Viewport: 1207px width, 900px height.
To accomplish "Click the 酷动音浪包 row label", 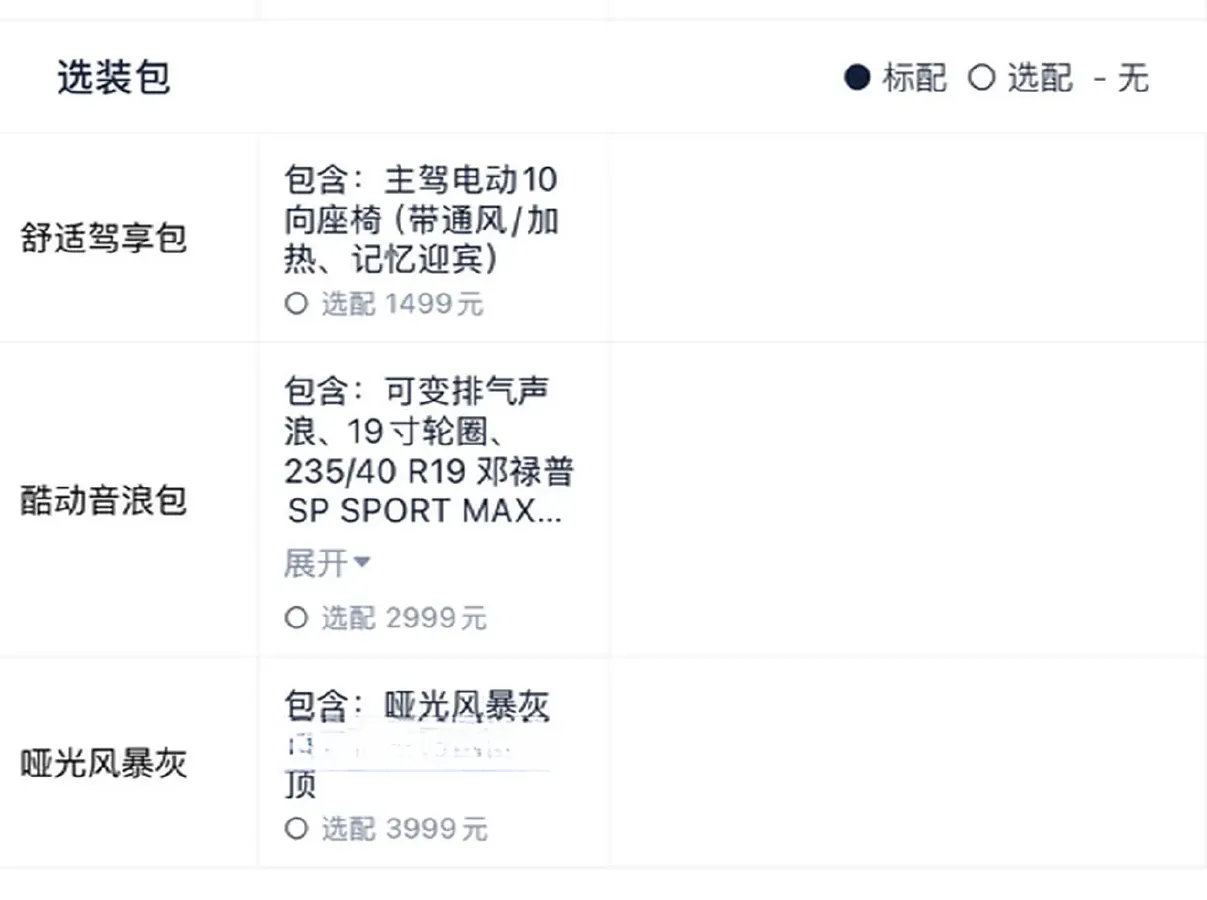I will (x=104, y=500).
